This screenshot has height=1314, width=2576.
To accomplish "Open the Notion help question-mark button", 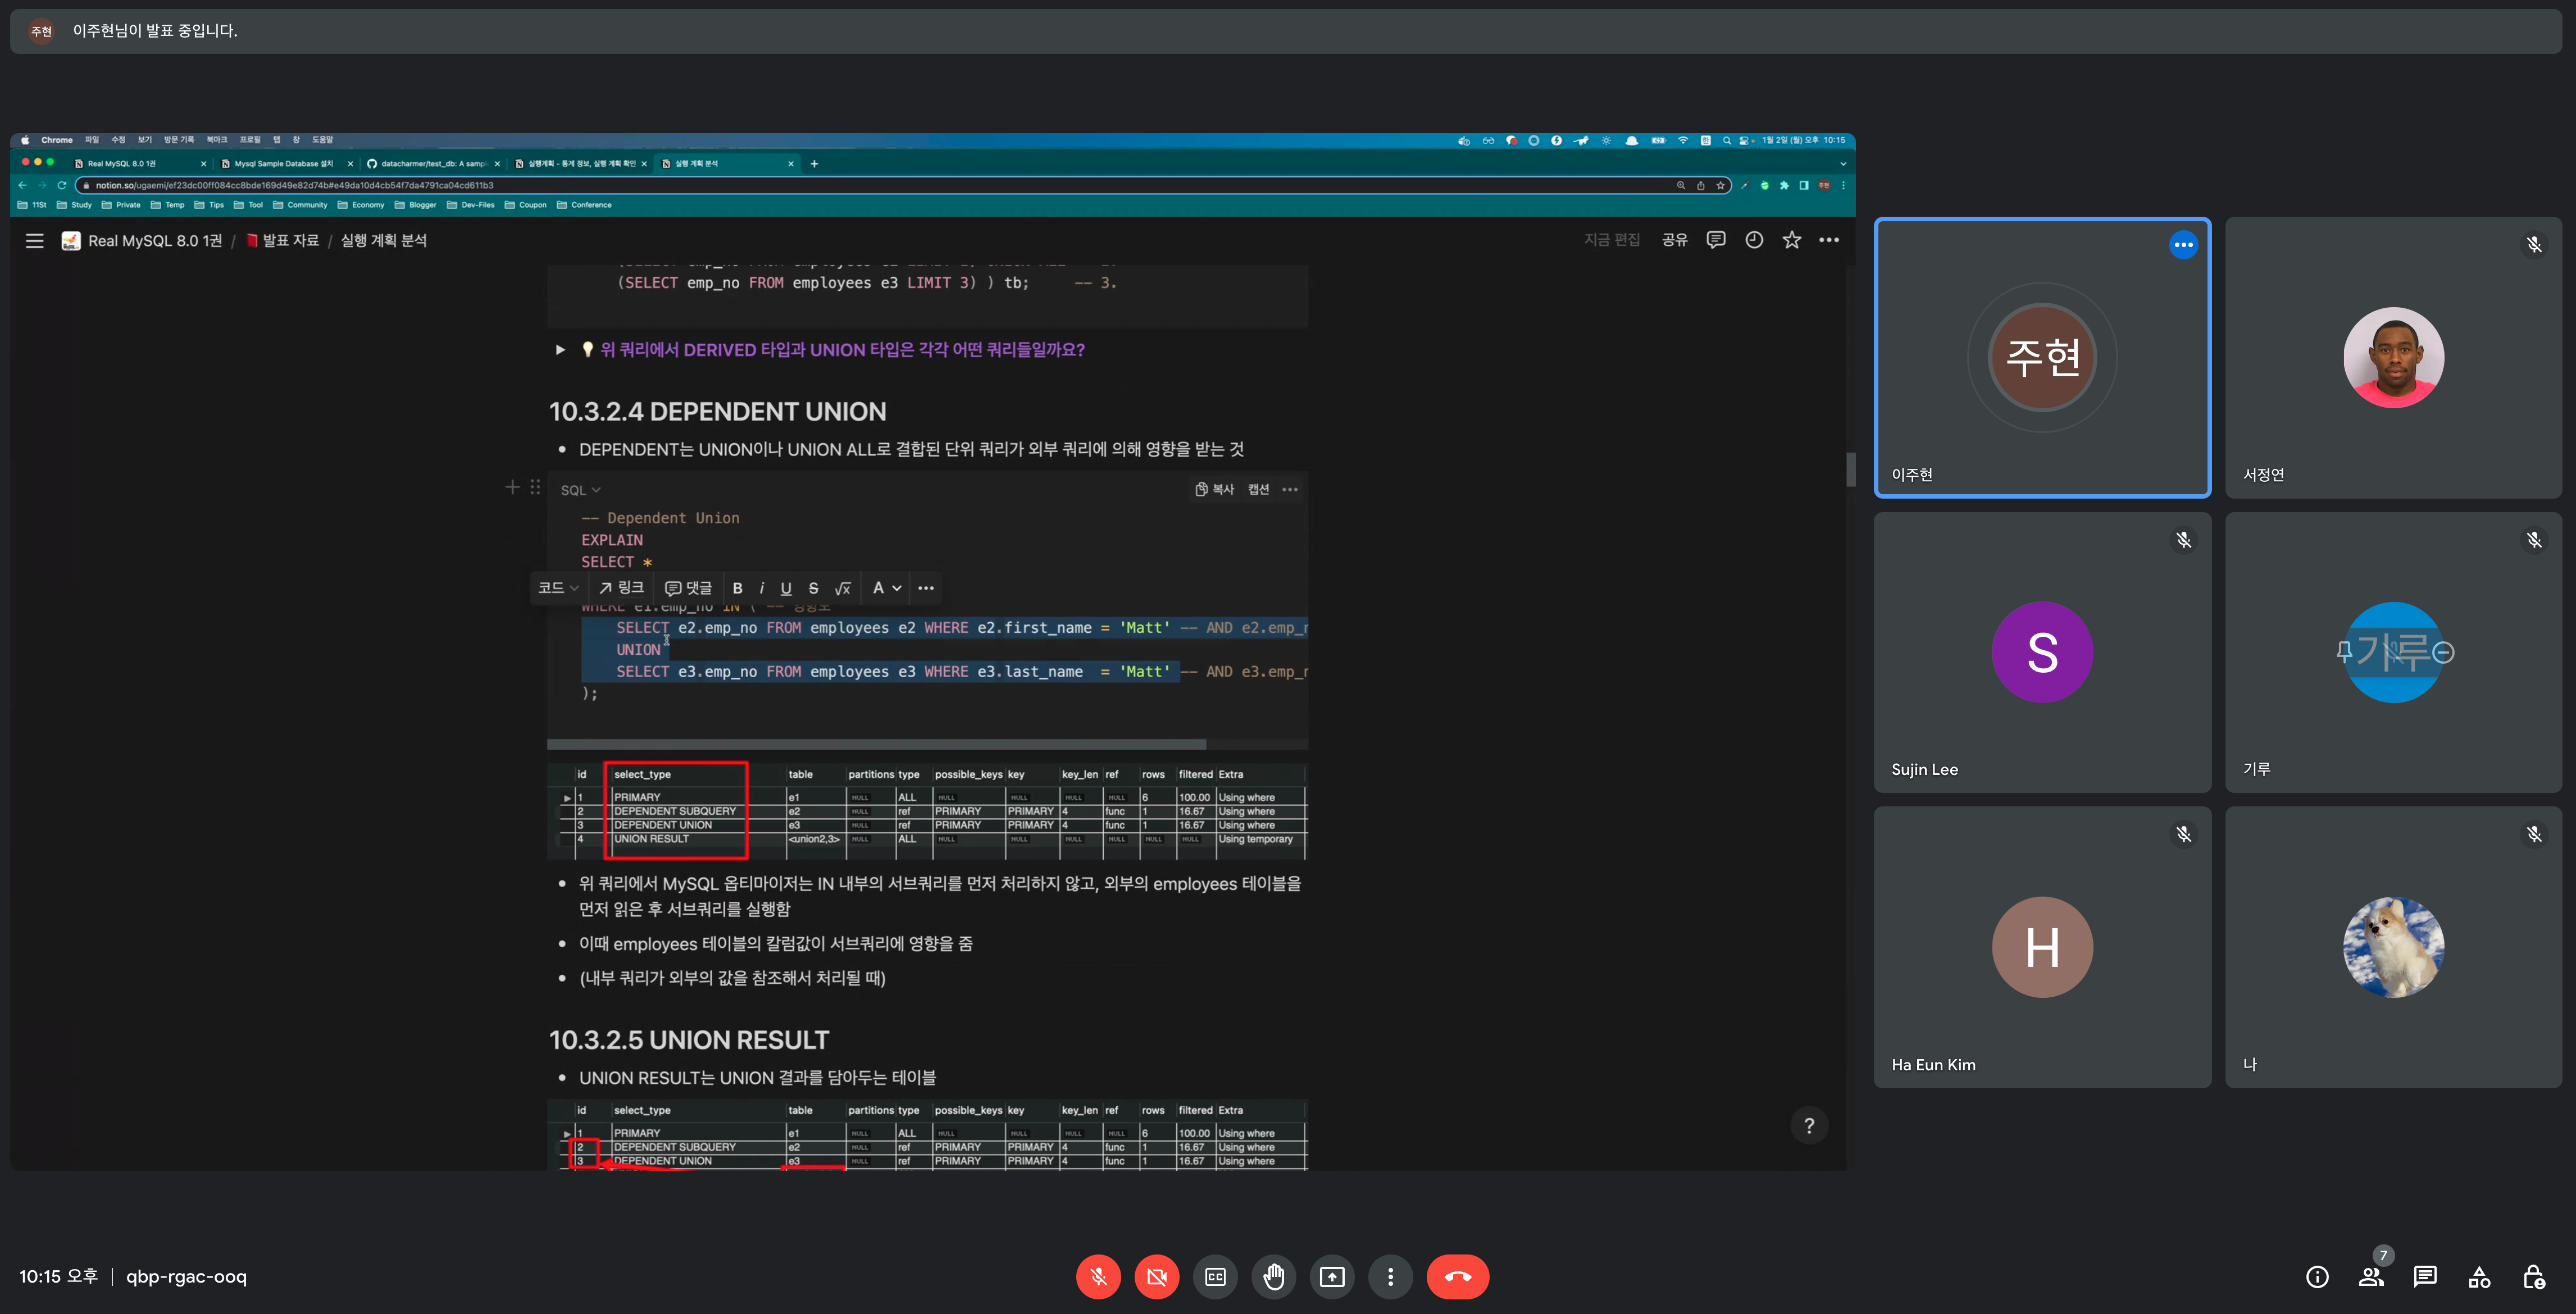I will (x=1809, y=1126).
